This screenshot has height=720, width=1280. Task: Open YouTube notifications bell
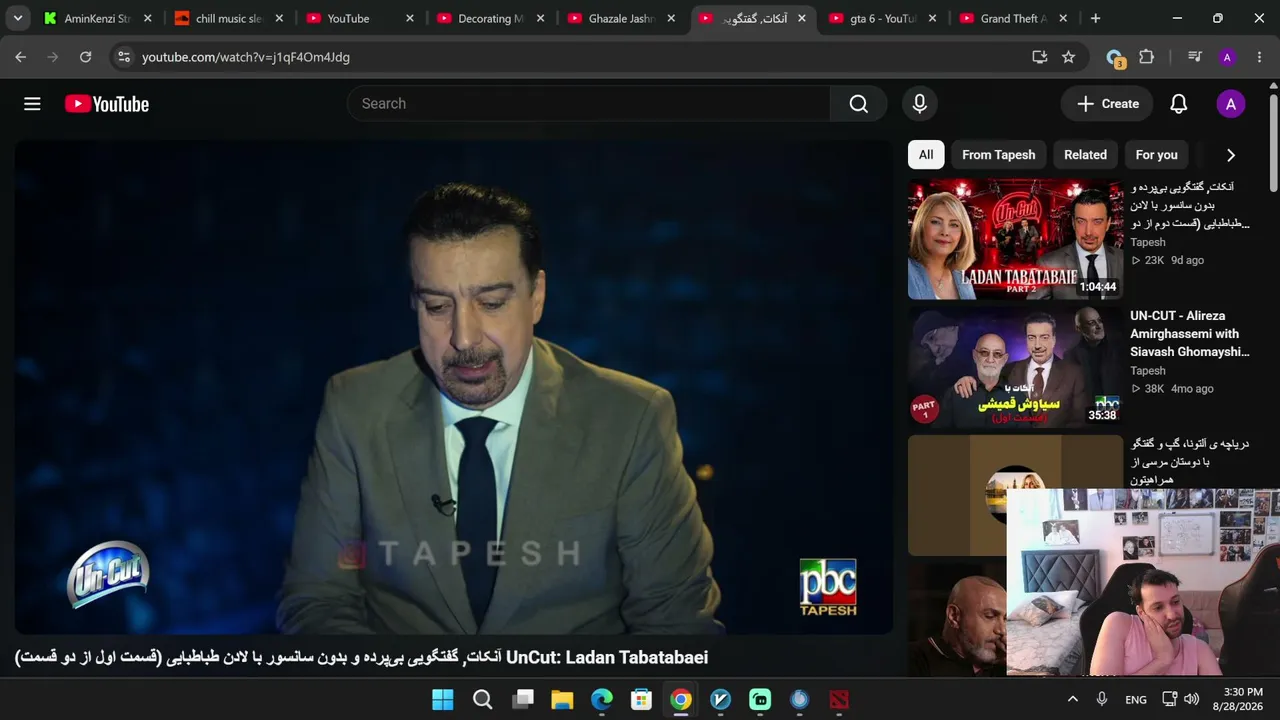[1179, 104]
